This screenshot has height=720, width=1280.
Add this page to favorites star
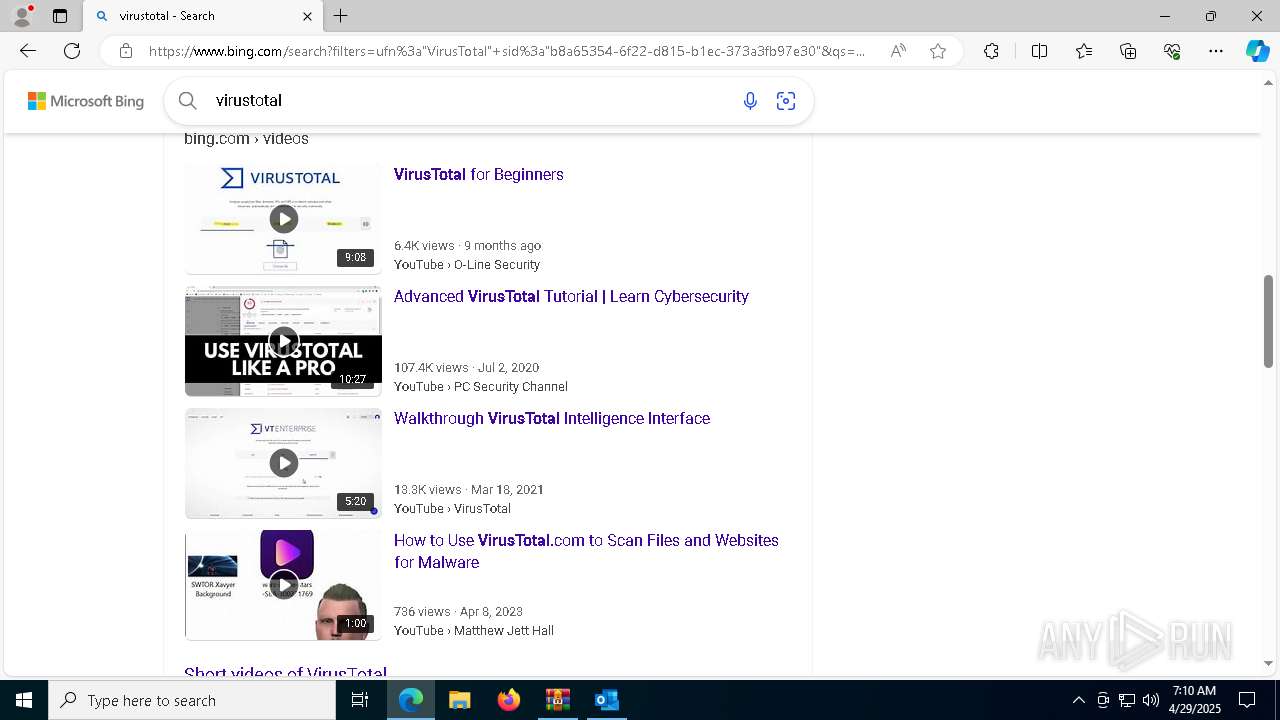(x=938, y=51)
